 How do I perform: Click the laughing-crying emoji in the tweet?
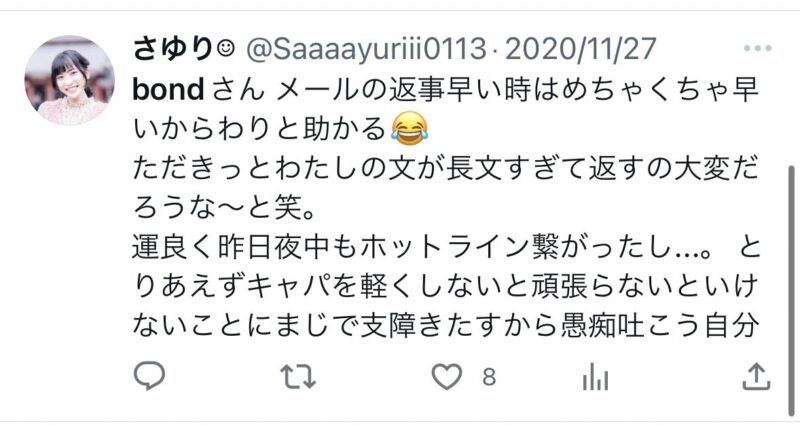(x=409, y=129)
